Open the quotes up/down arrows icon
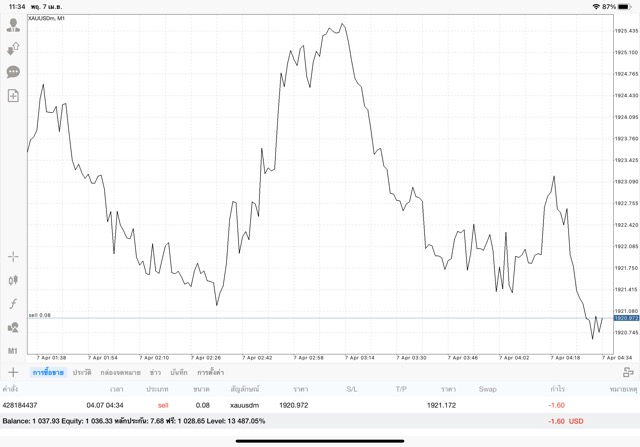640x447 pixels. (13, 48)
